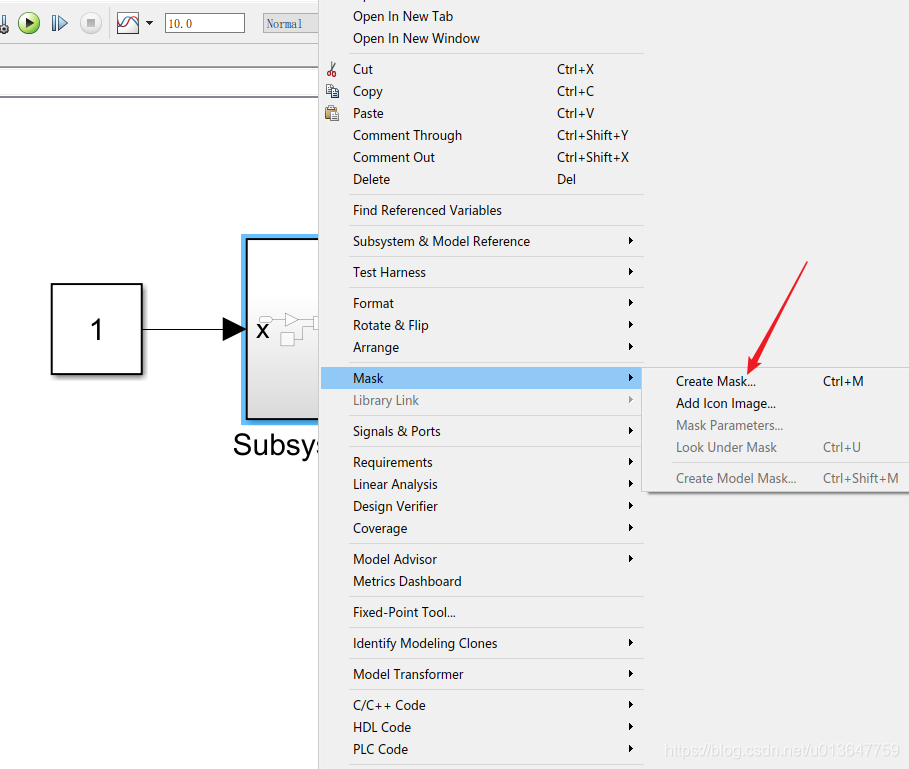
Task: Open the Linear Analysis submenu
Action: point(481,484)
